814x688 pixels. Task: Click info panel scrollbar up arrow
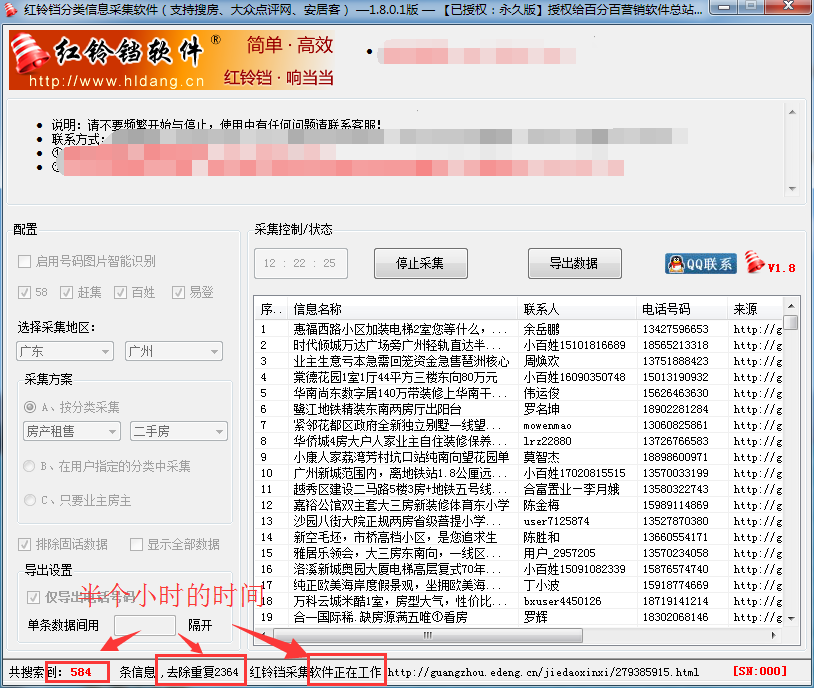792,112
